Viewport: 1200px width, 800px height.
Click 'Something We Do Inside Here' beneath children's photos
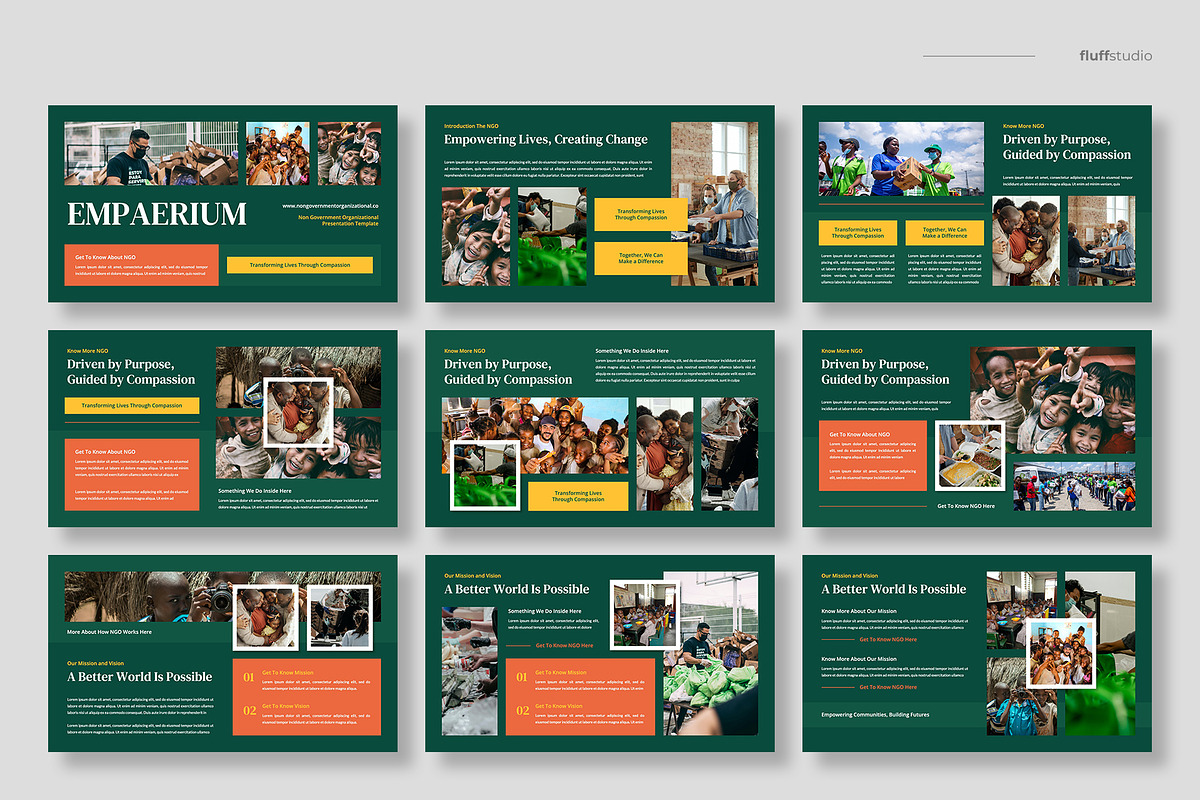pos(254,491)
